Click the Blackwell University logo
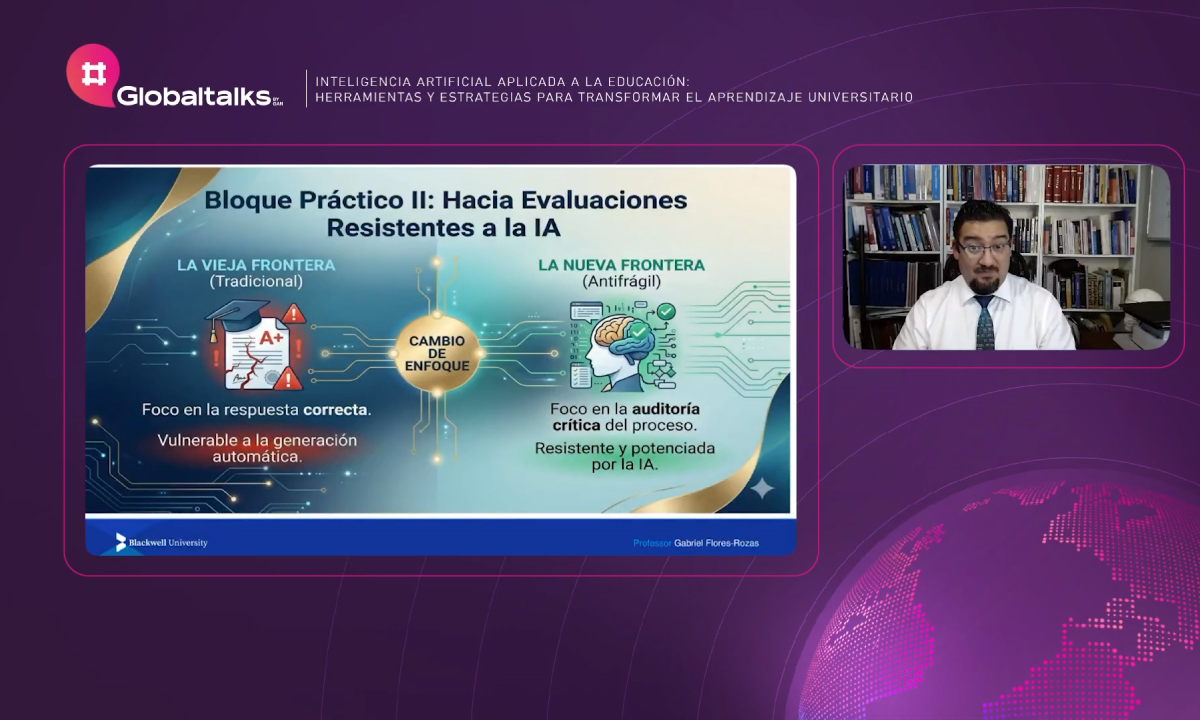The height and width of the screenshot is (720, 1200). click(x=162, y=542)
